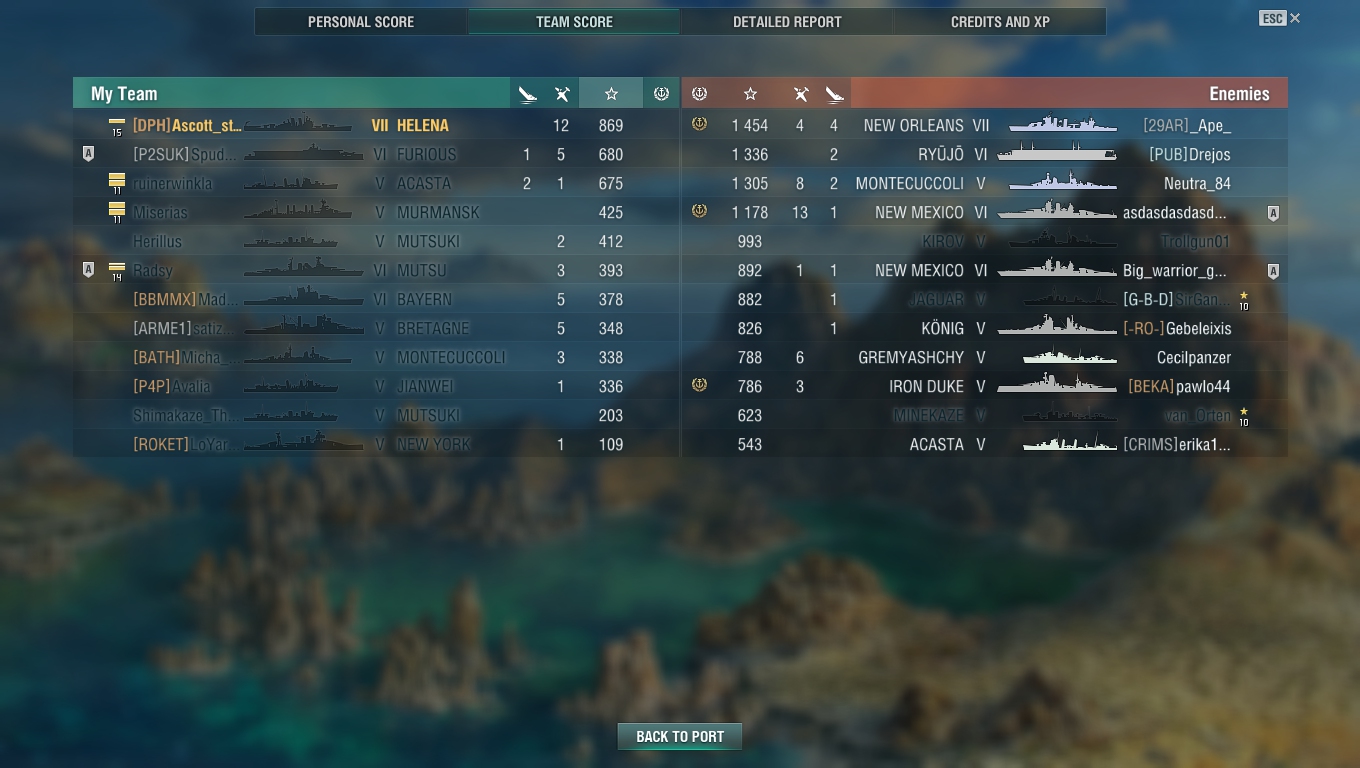Screen dimensions: 1360x768
Task: Open Credits and XP tab
Action: point(1000,22)
